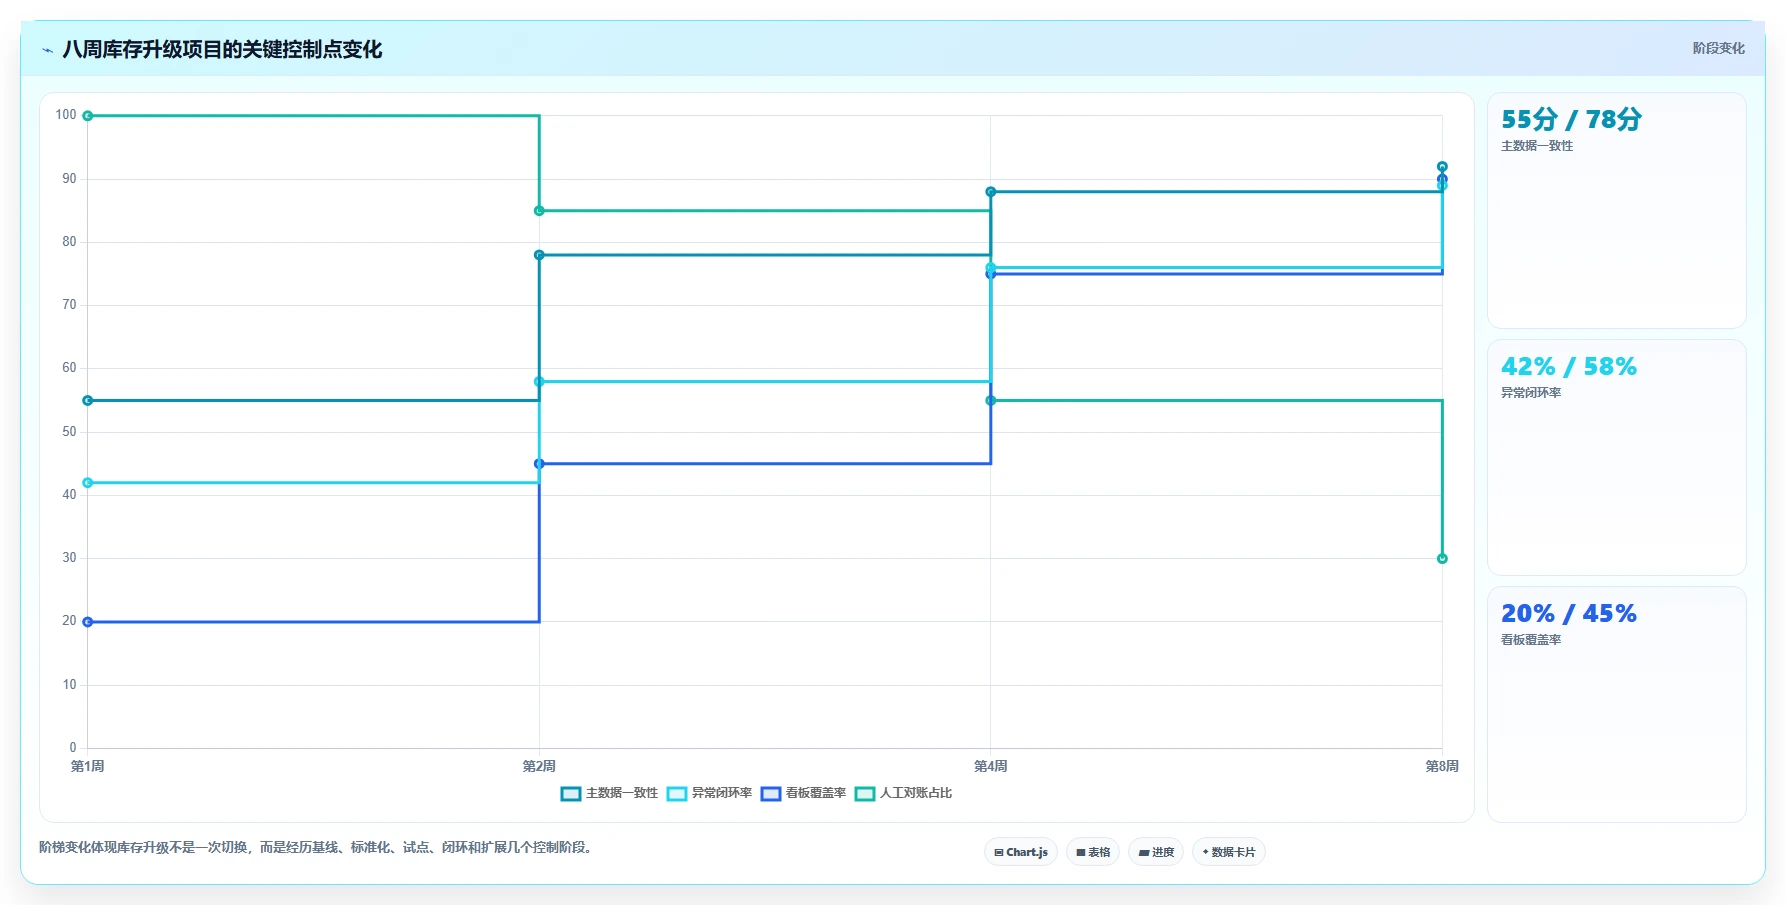Click the 第2周 x-axis label
The height and width of the screenshot is (905, 1786).
[x=539, y=766]
